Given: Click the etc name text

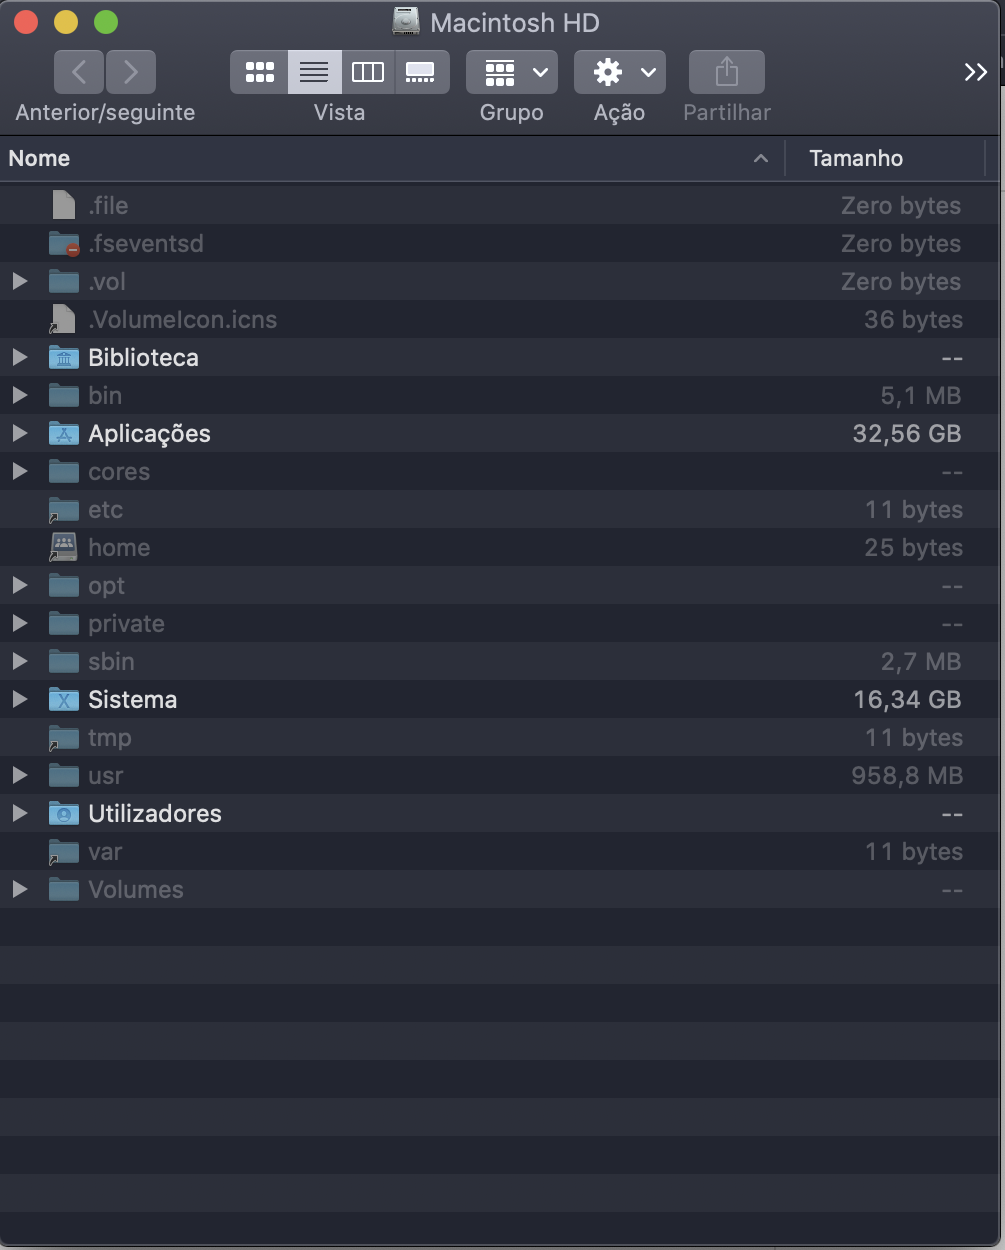Looking at the screenshot, I should point(106,509).
